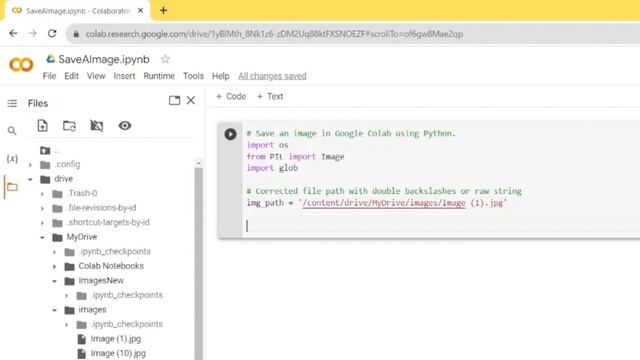This screenshot has width=640, height=360.
Task: Expand the .shortcut-targets-by-id folder
Action: tap(42, 223)
